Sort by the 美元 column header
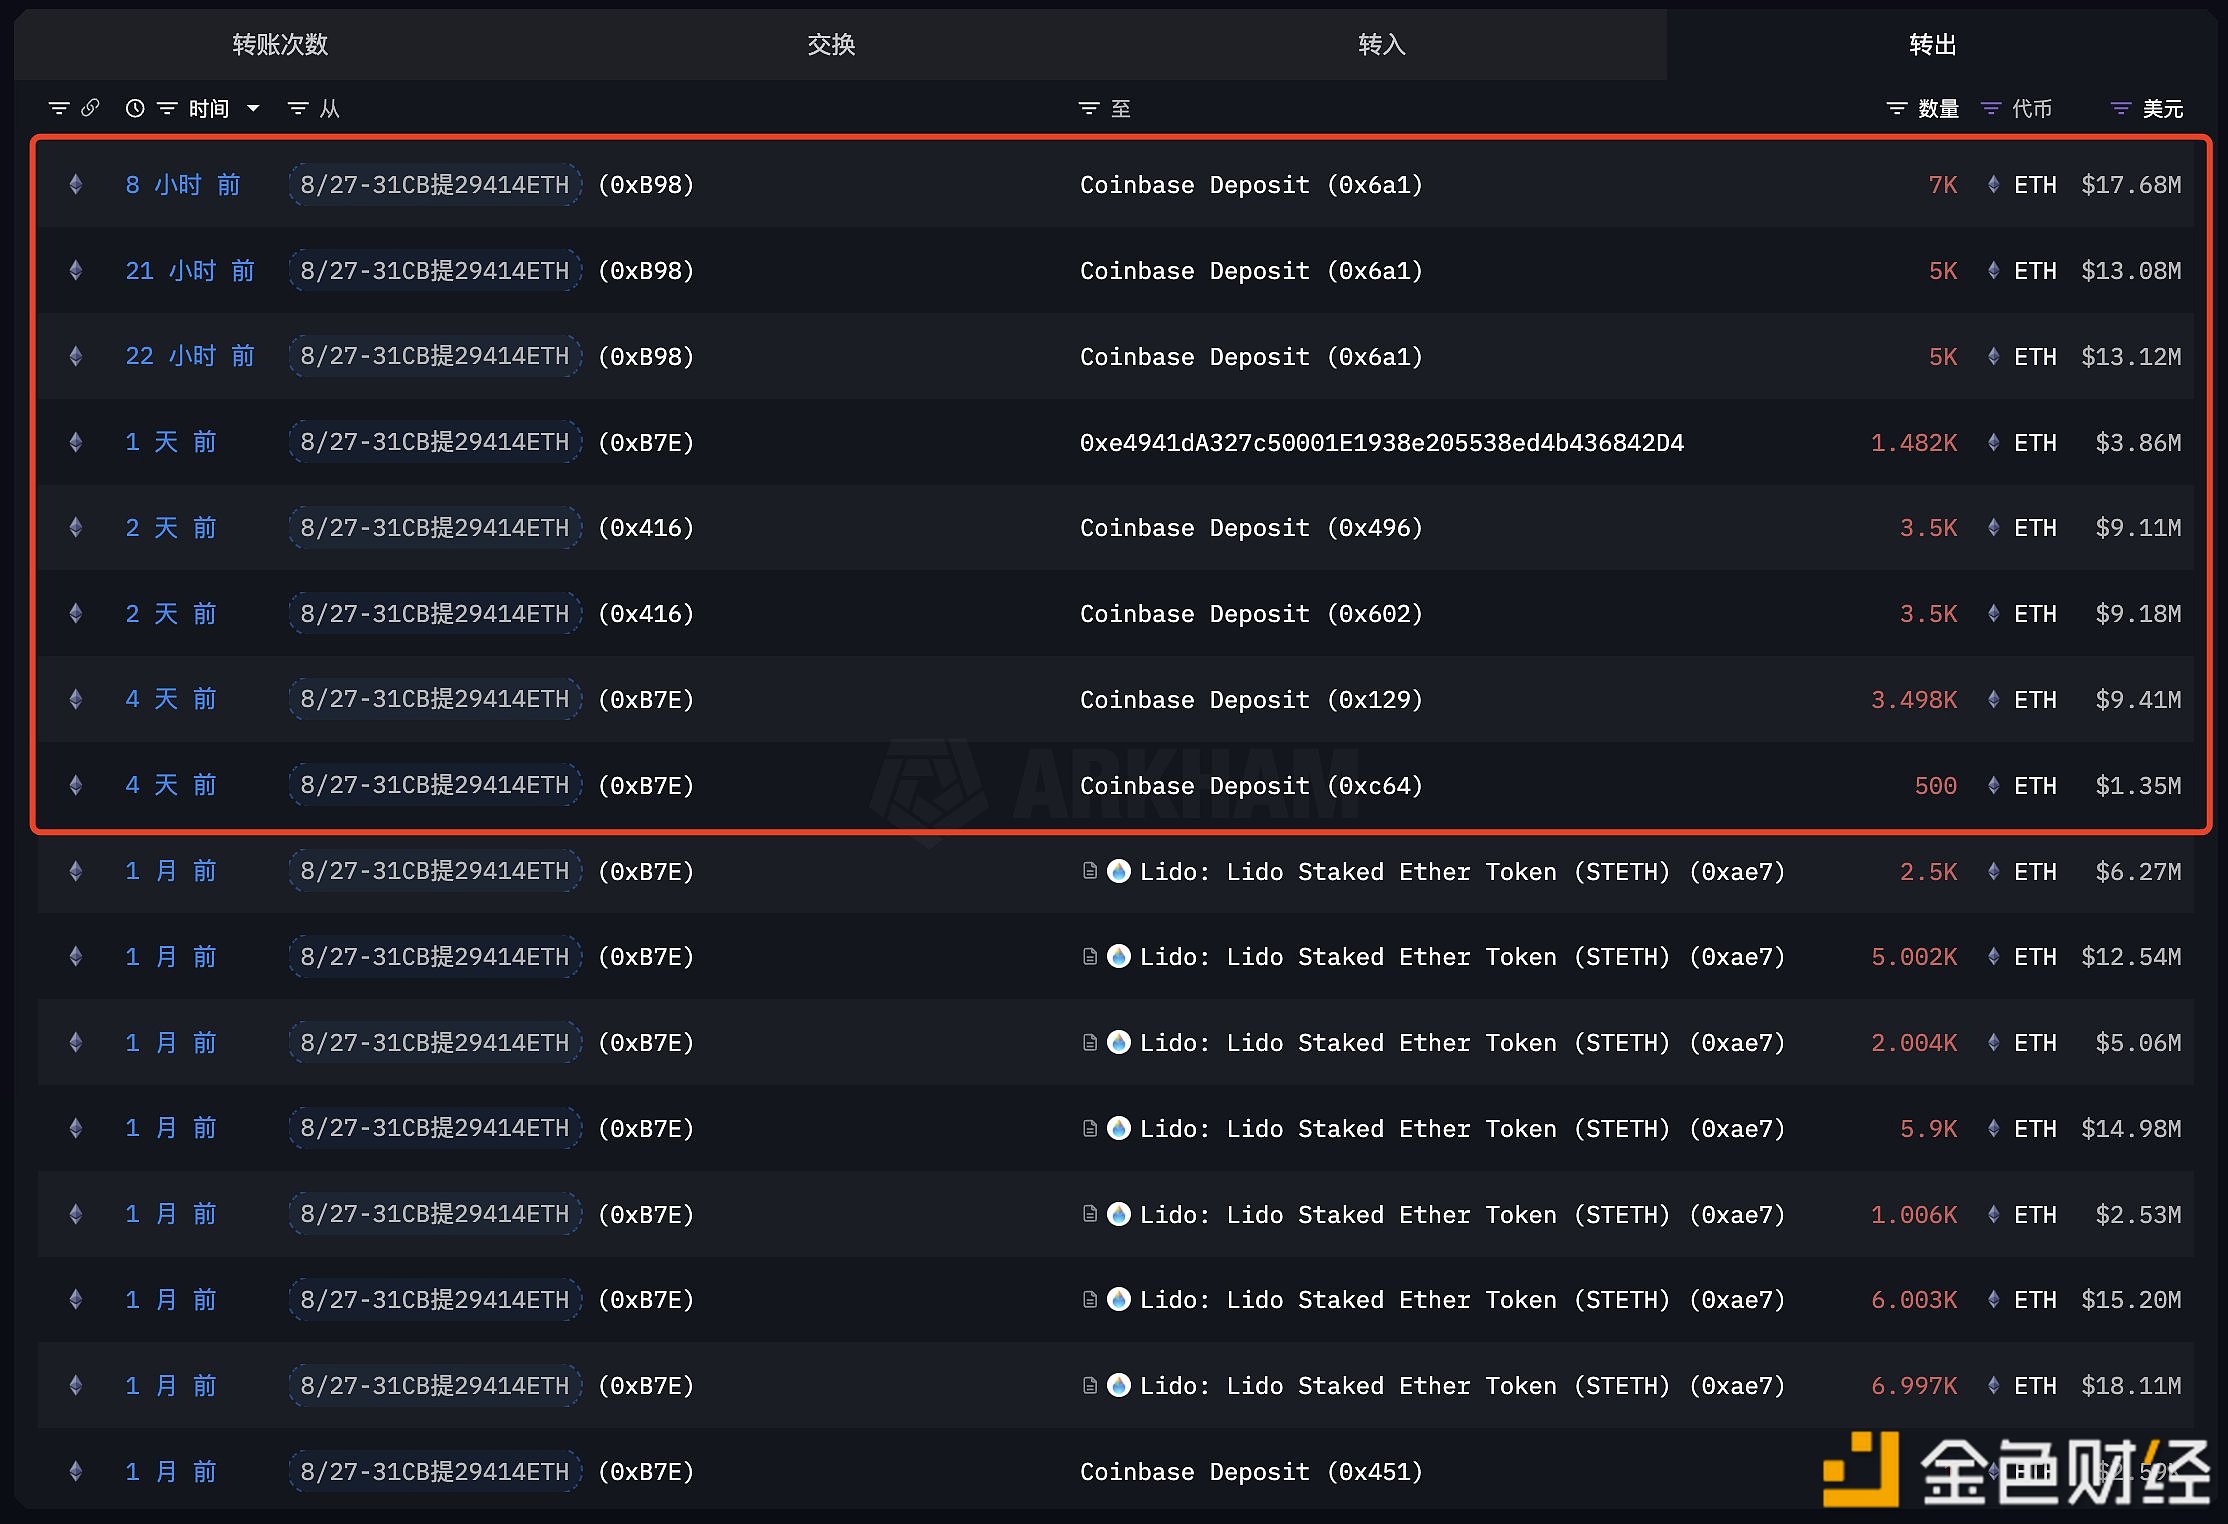This screenshot has width=2228, height=1524. [x=2163, y=108]
